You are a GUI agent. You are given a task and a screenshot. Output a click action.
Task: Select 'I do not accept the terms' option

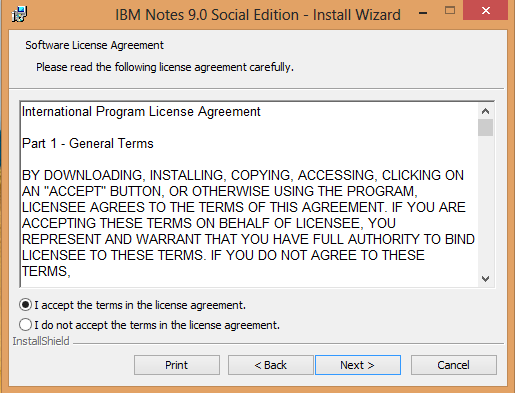coord(25,325)
